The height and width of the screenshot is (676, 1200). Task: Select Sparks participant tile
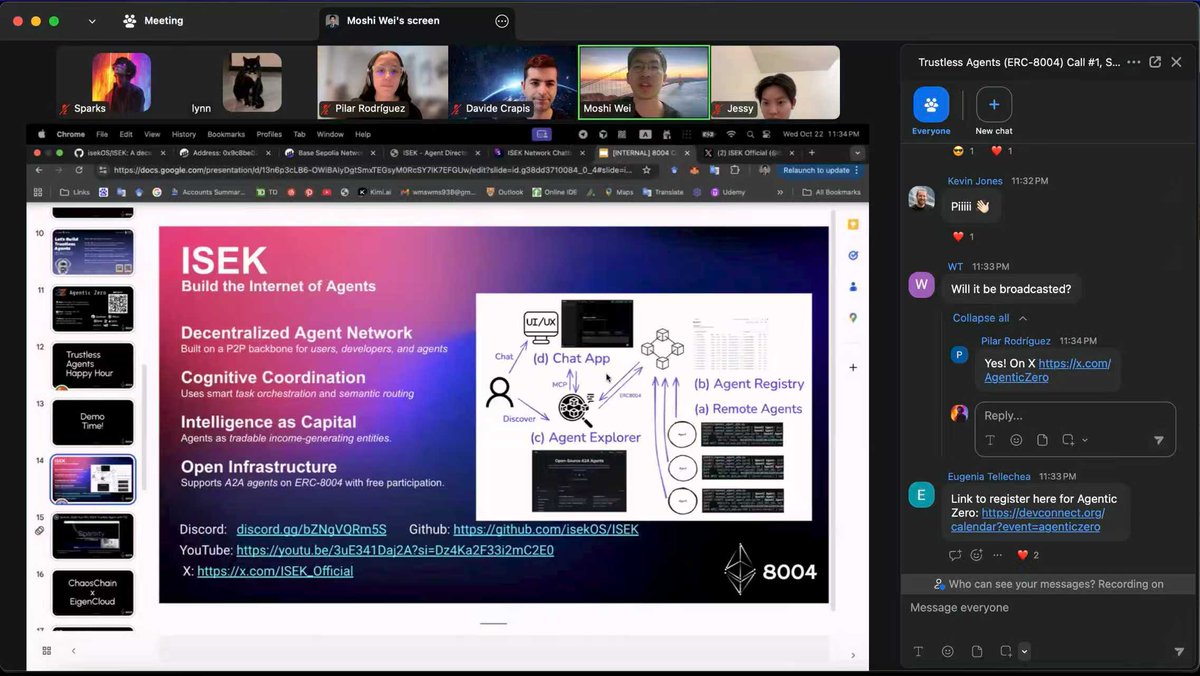[121, 82]
